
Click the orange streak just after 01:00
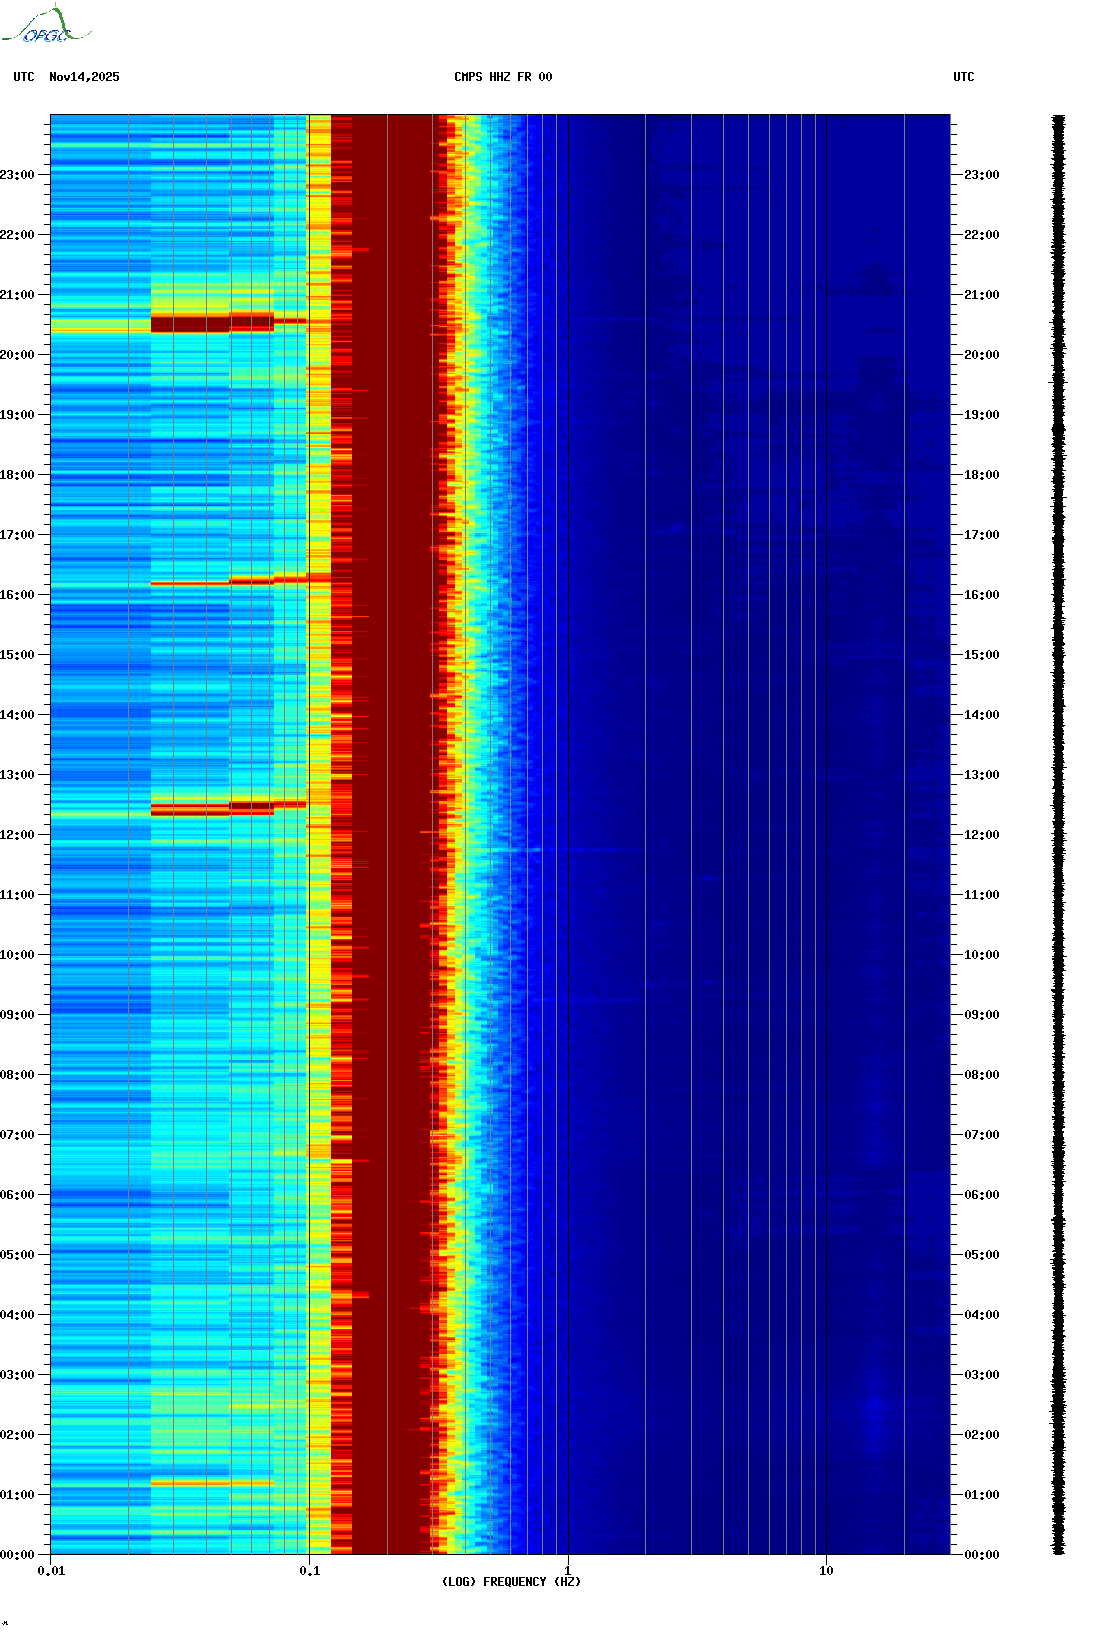(x=210, y=1483)
